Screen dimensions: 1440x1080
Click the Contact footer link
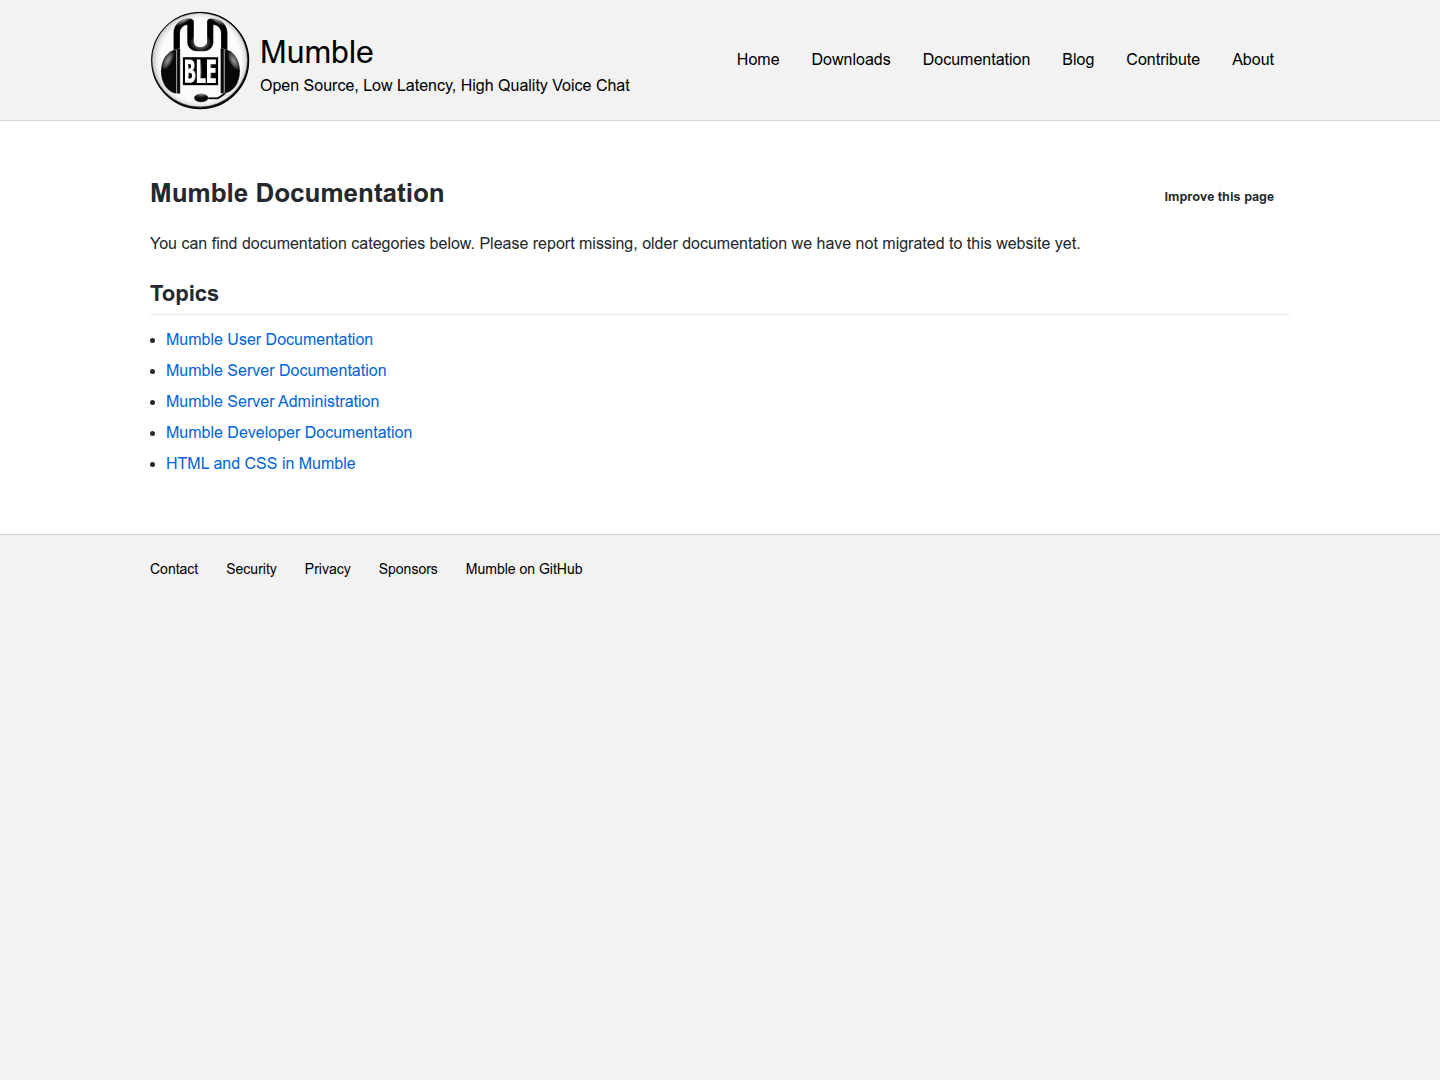pos(174,569)
